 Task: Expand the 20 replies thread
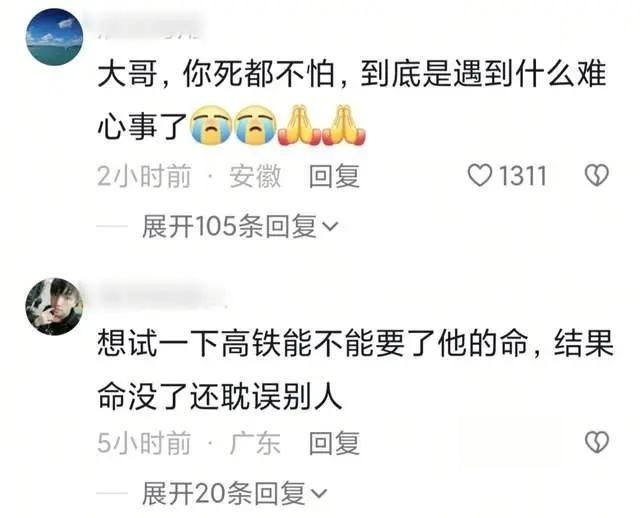(x=234, y=493)
